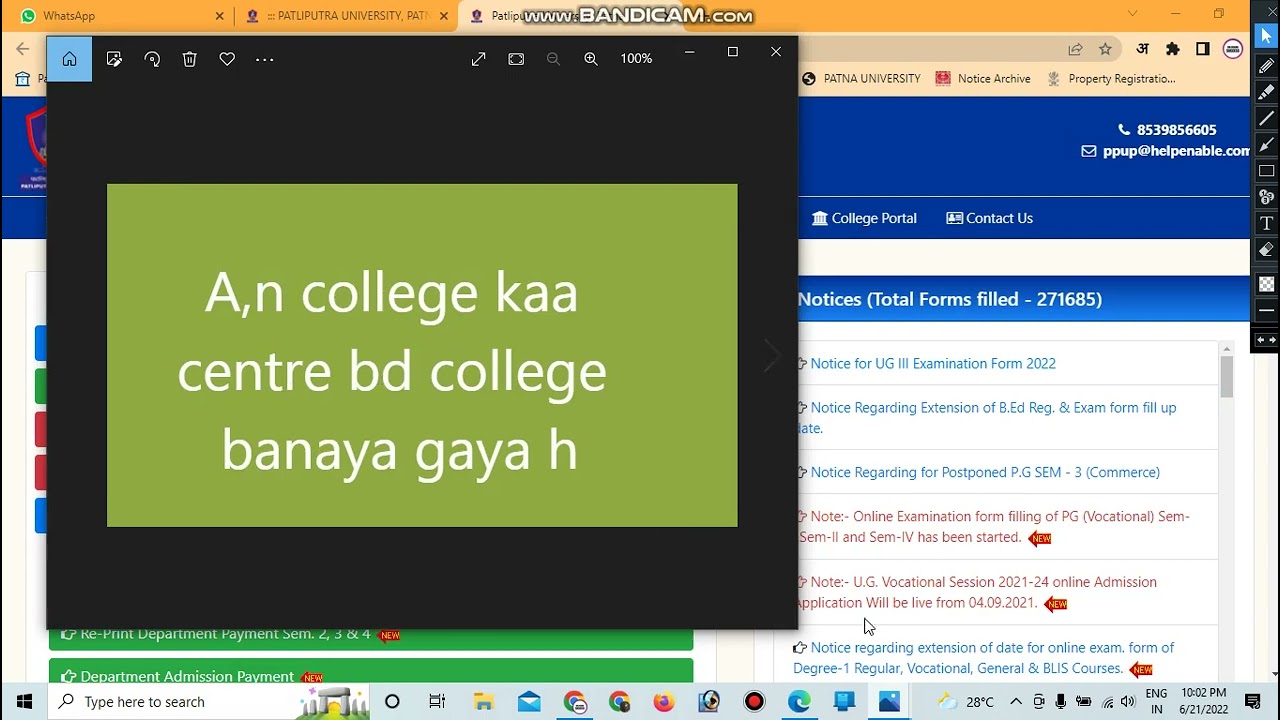Zoom out on the photo
Screen dimensions: 1280x720
553,59
